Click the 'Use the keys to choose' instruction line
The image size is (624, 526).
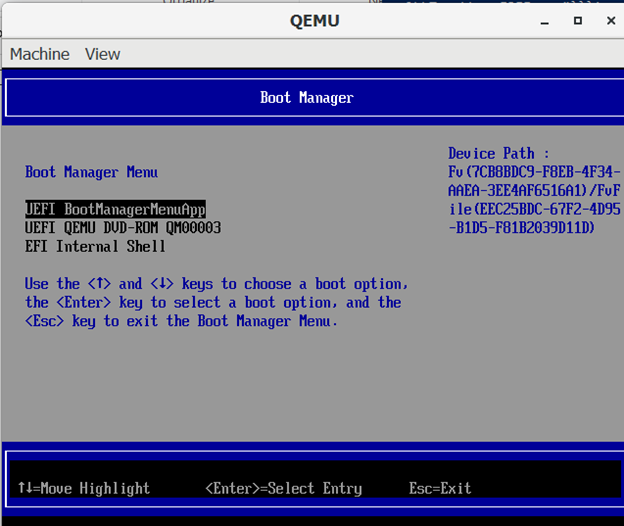[216, 284]
